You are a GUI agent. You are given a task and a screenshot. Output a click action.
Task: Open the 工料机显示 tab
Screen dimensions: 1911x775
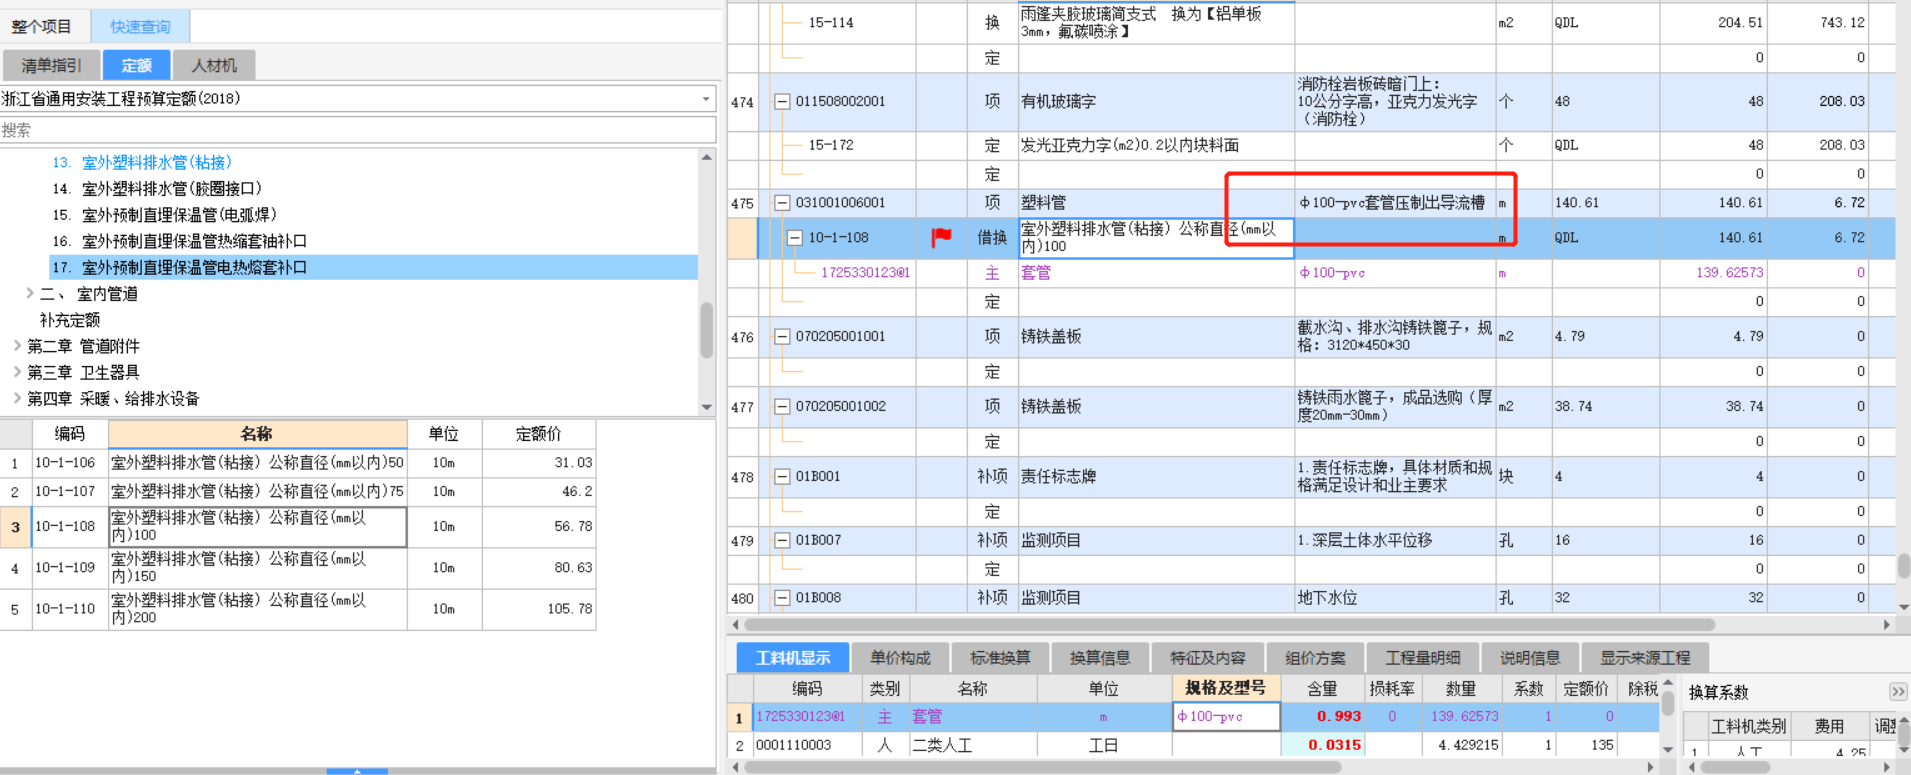pos(793,657)
